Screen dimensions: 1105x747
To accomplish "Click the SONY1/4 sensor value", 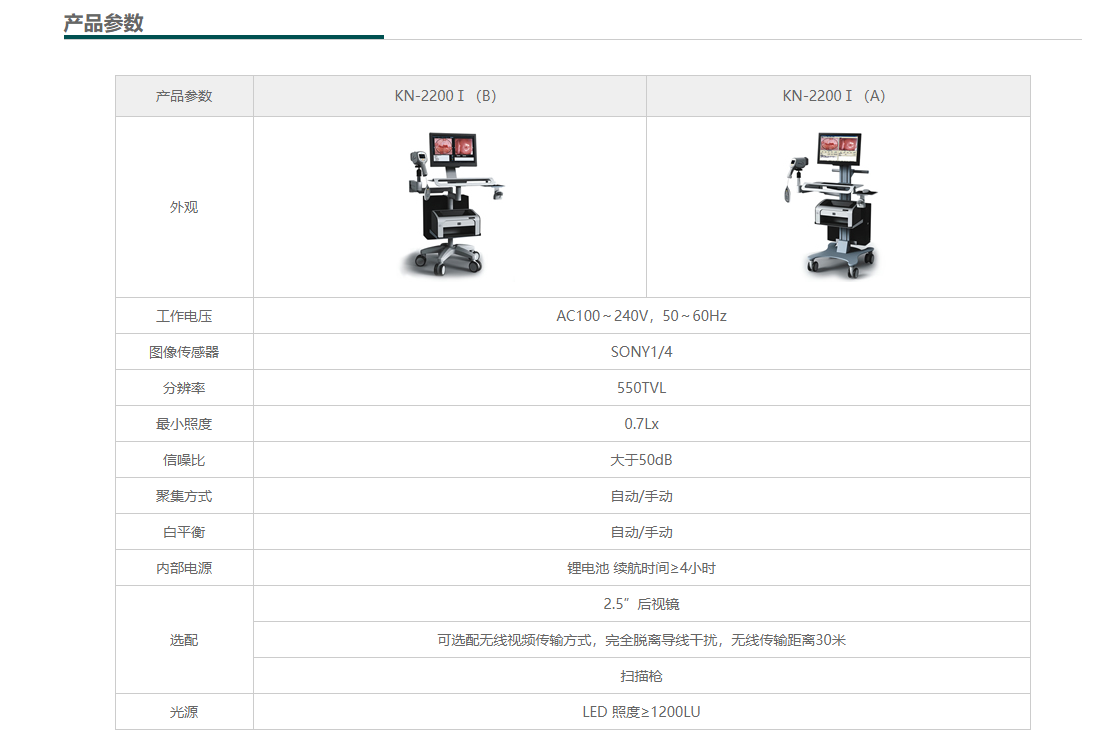I will (x=641, y=352).
